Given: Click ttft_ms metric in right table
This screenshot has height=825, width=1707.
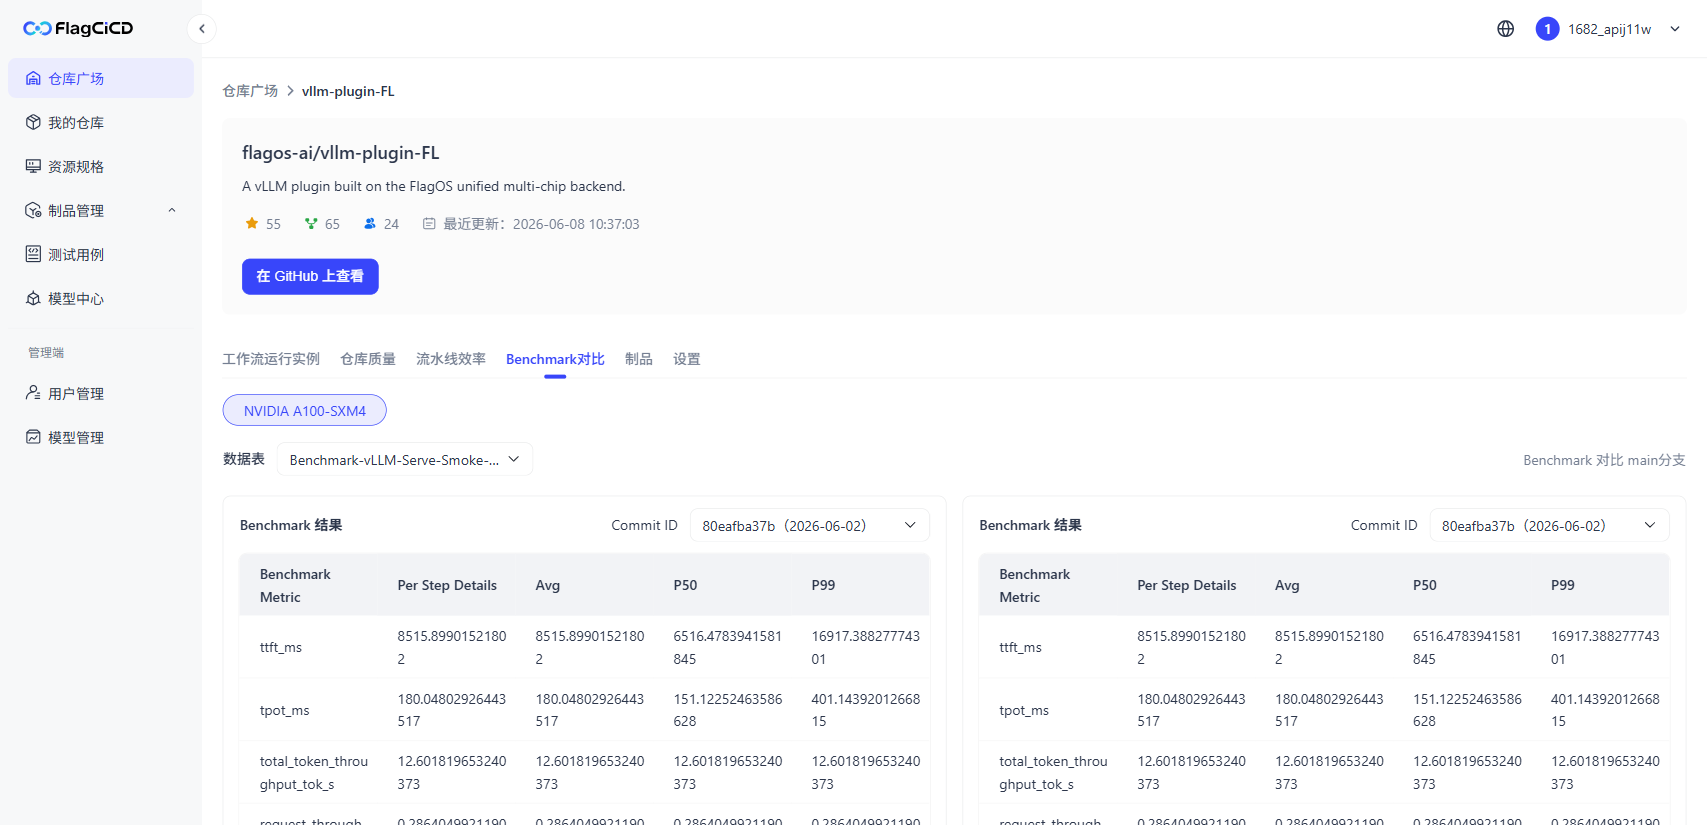Looking at the screenshot, I should pyautogui.click(x=1020, y=647).
